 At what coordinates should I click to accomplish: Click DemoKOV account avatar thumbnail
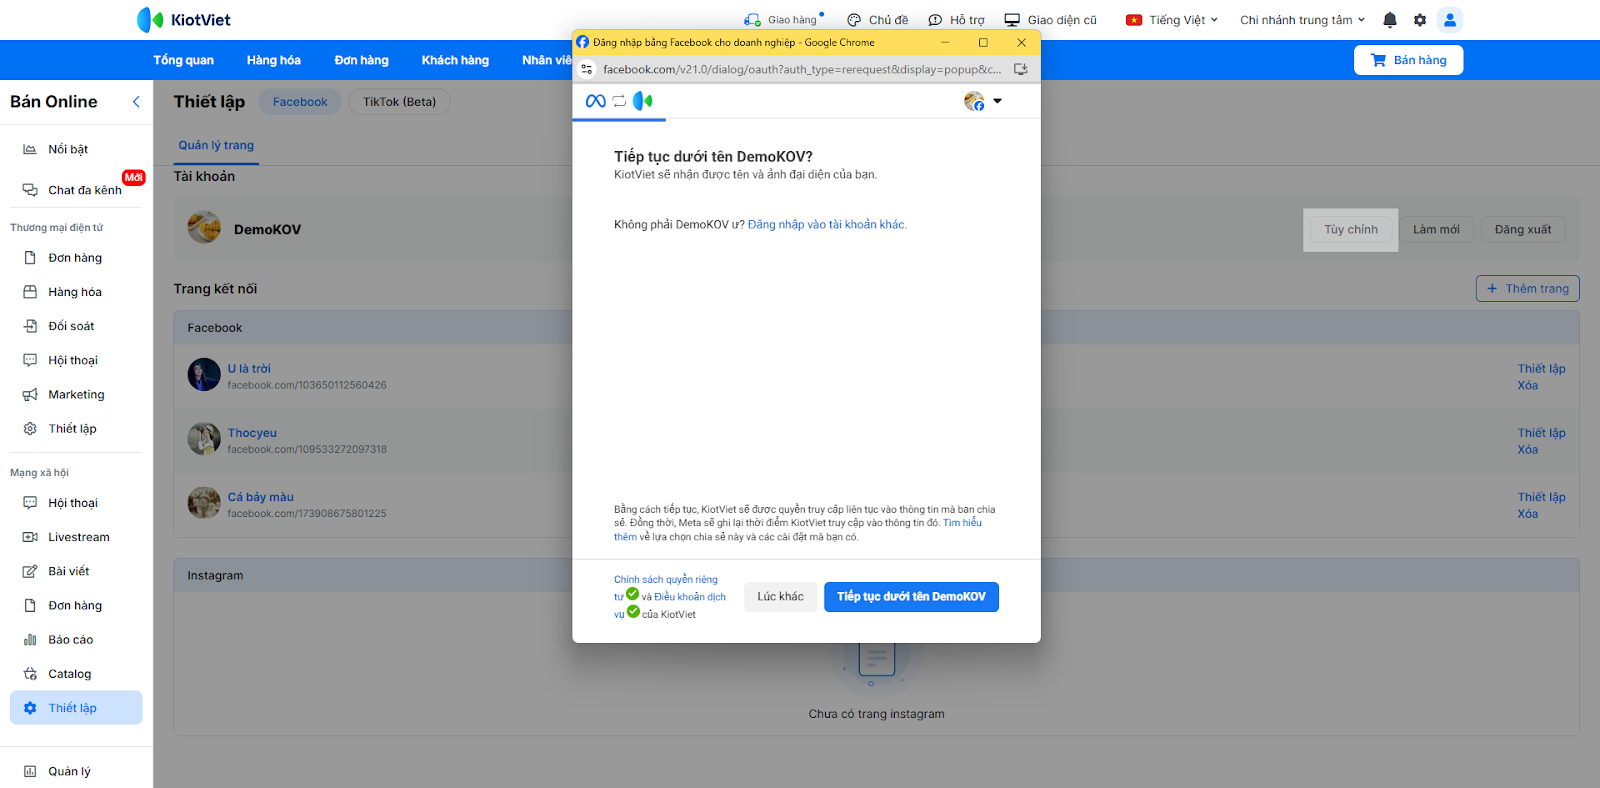204,228
